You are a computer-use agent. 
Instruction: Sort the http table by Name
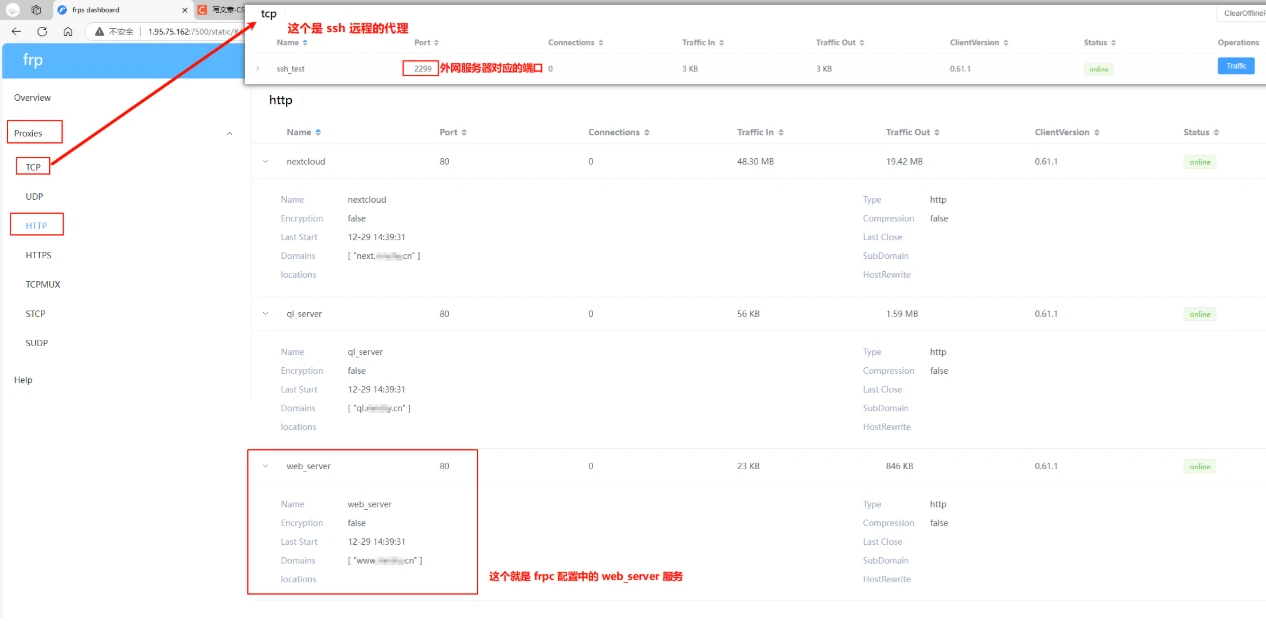304,132
